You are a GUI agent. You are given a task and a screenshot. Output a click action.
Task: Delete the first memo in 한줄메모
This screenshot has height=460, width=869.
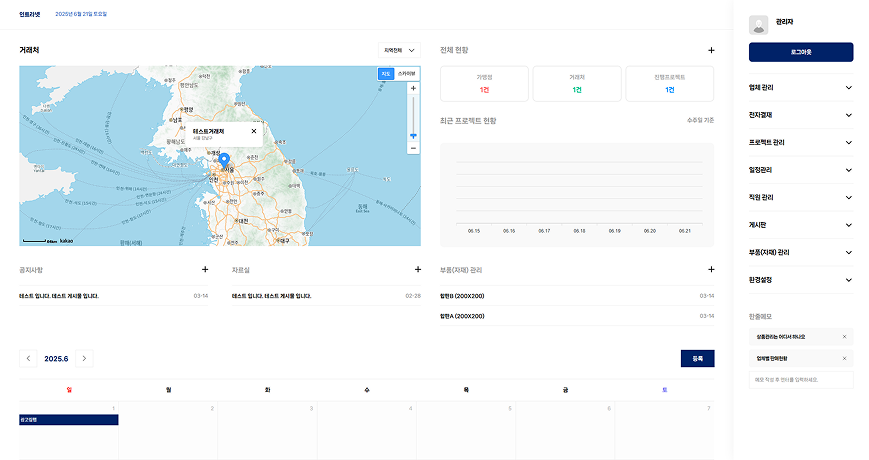click(x=844, y=337)
